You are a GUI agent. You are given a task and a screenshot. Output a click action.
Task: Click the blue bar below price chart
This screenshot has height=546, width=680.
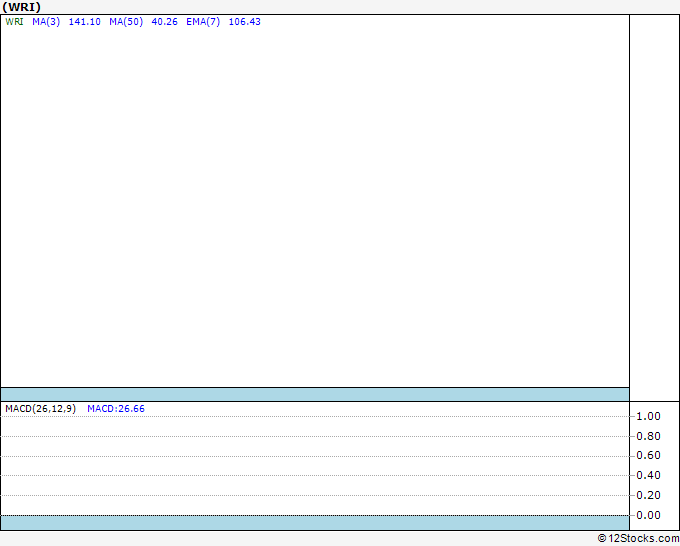(315, 395)
